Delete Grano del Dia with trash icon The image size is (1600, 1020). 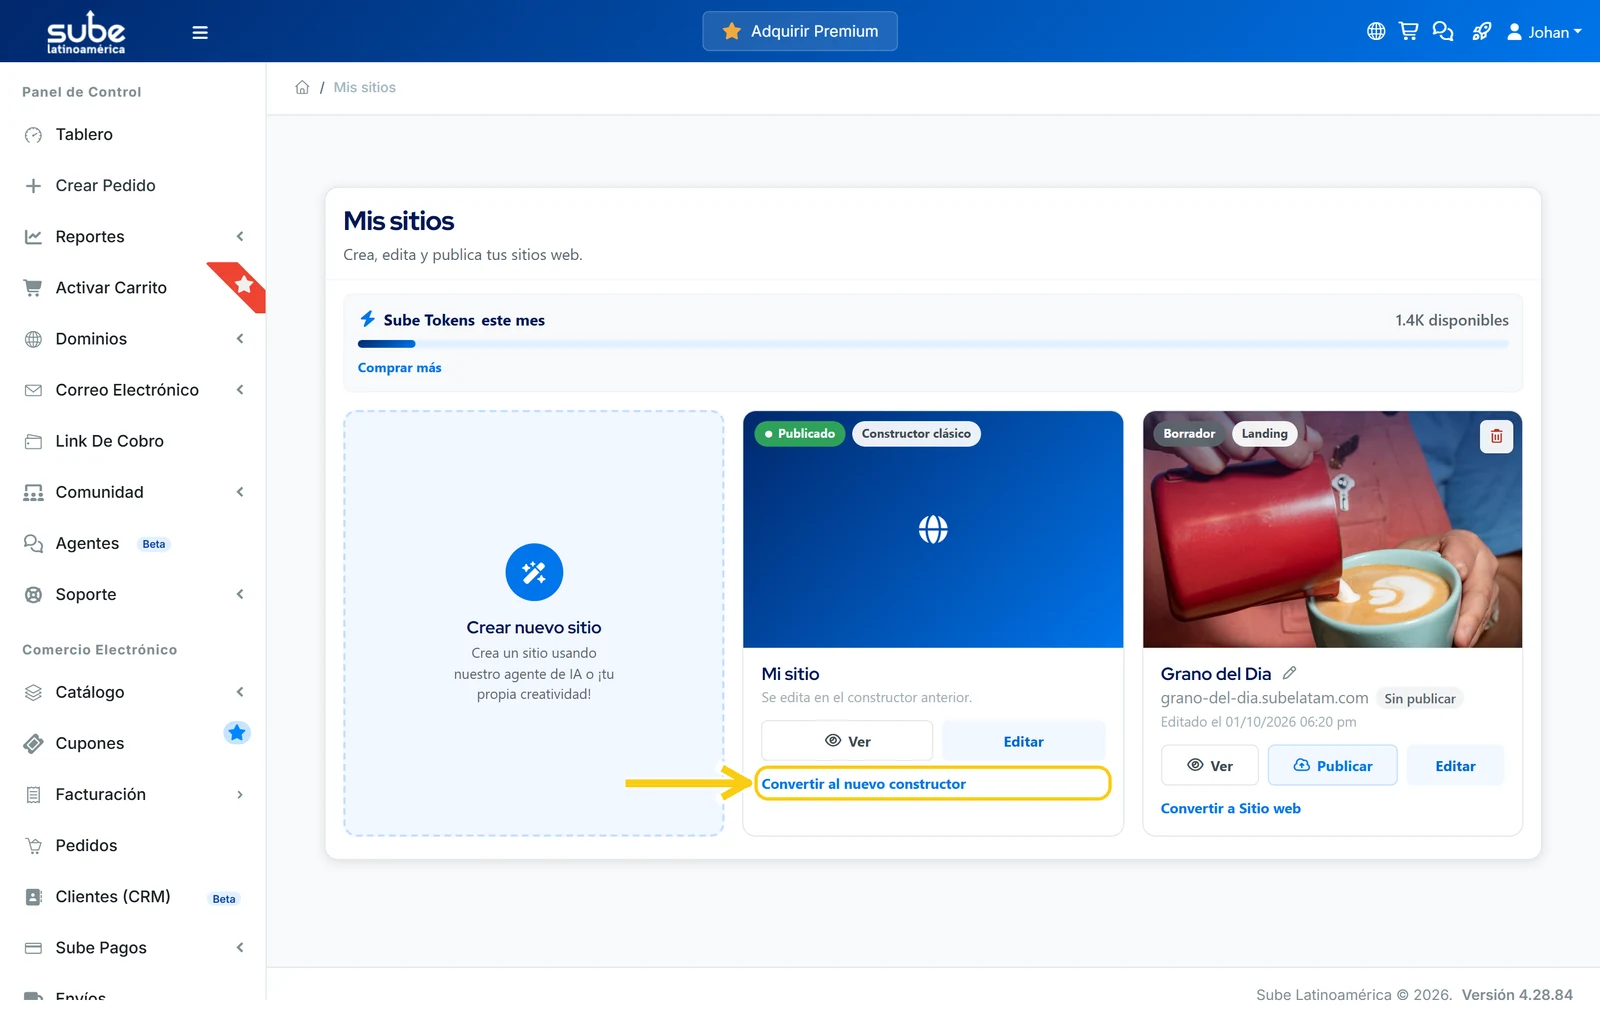[1496, 436]
